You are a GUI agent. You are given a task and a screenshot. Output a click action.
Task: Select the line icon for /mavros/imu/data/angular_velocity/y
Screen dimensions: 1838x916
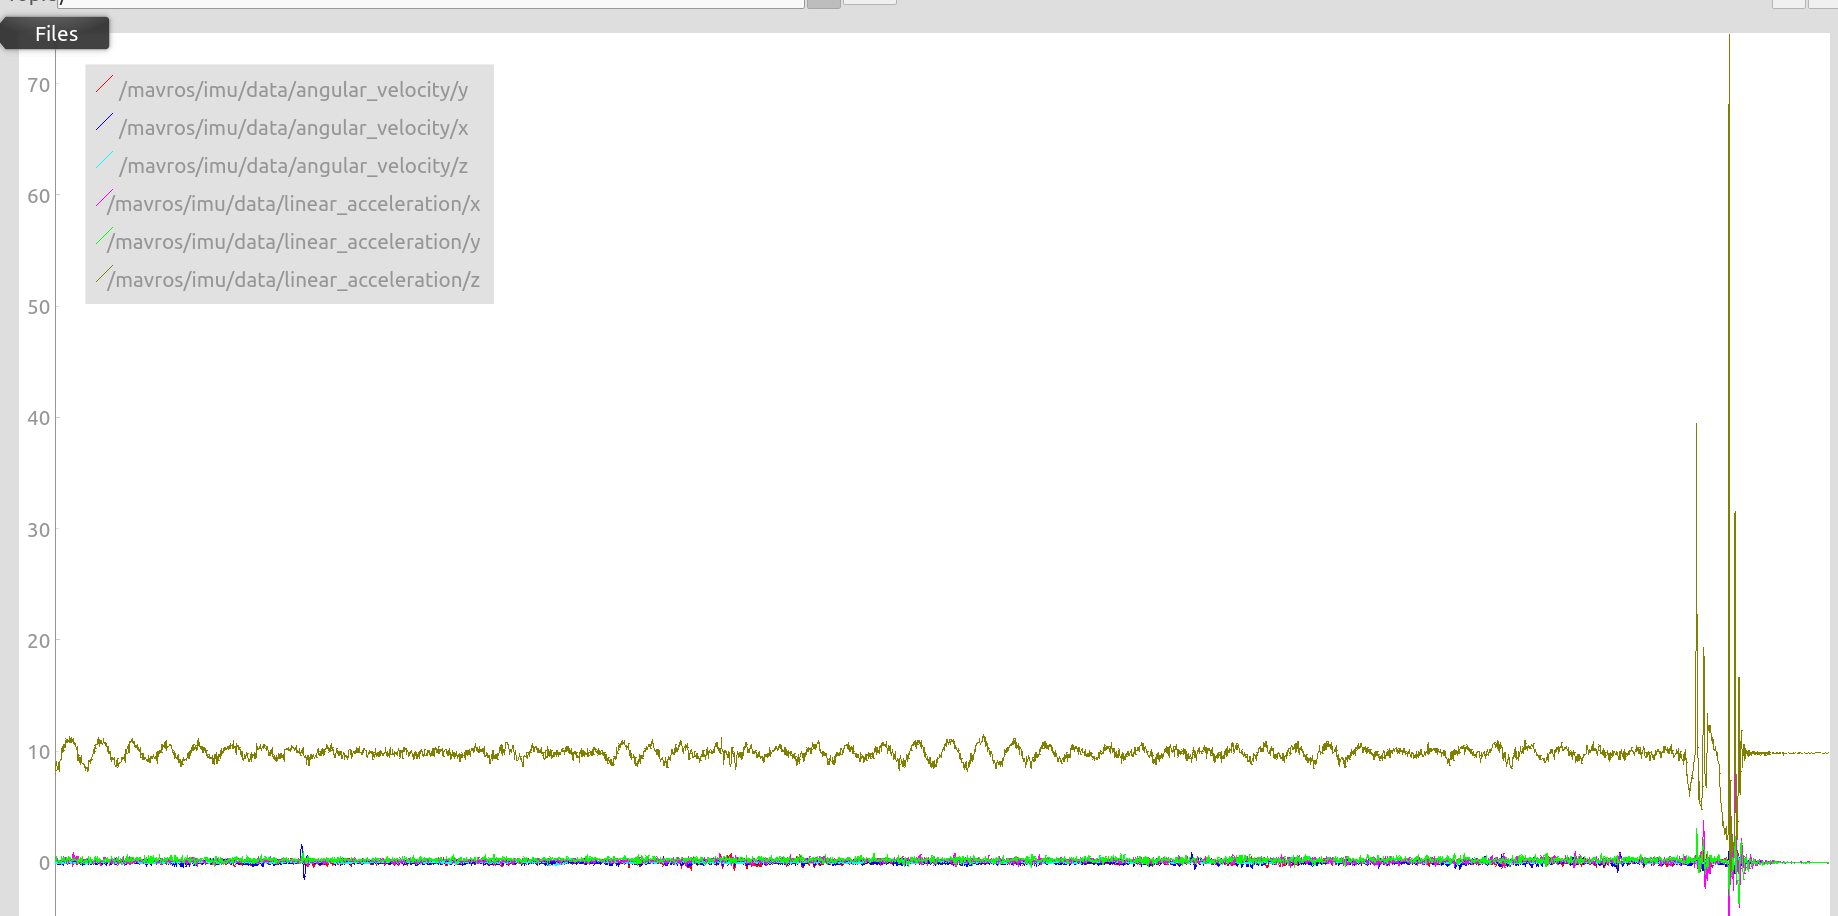tap(104, 84)
